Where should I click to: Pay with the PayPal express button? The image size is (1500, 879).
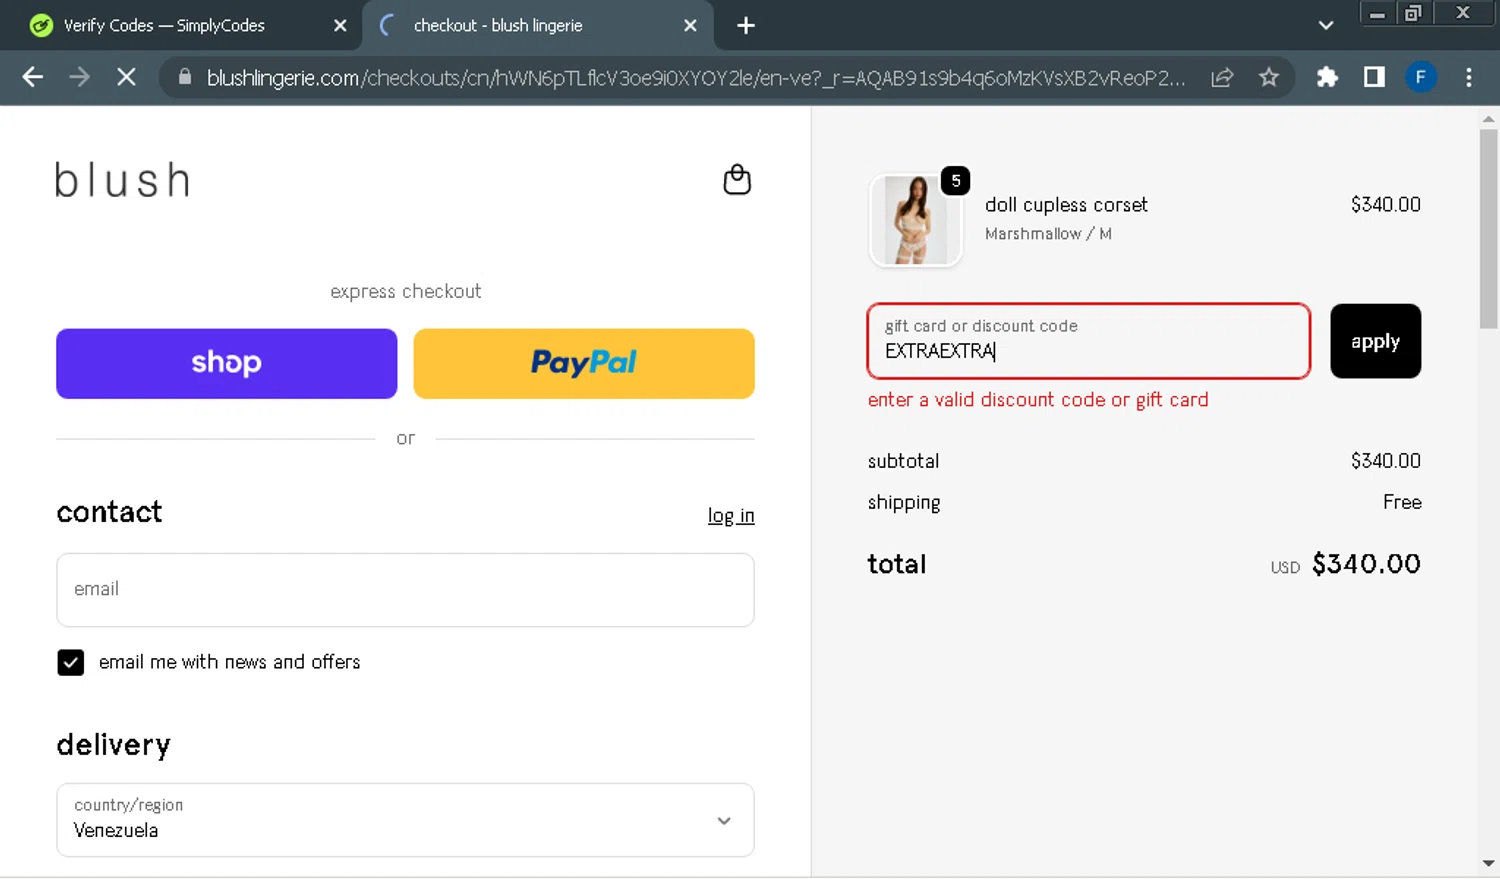(x=584, y=363)
